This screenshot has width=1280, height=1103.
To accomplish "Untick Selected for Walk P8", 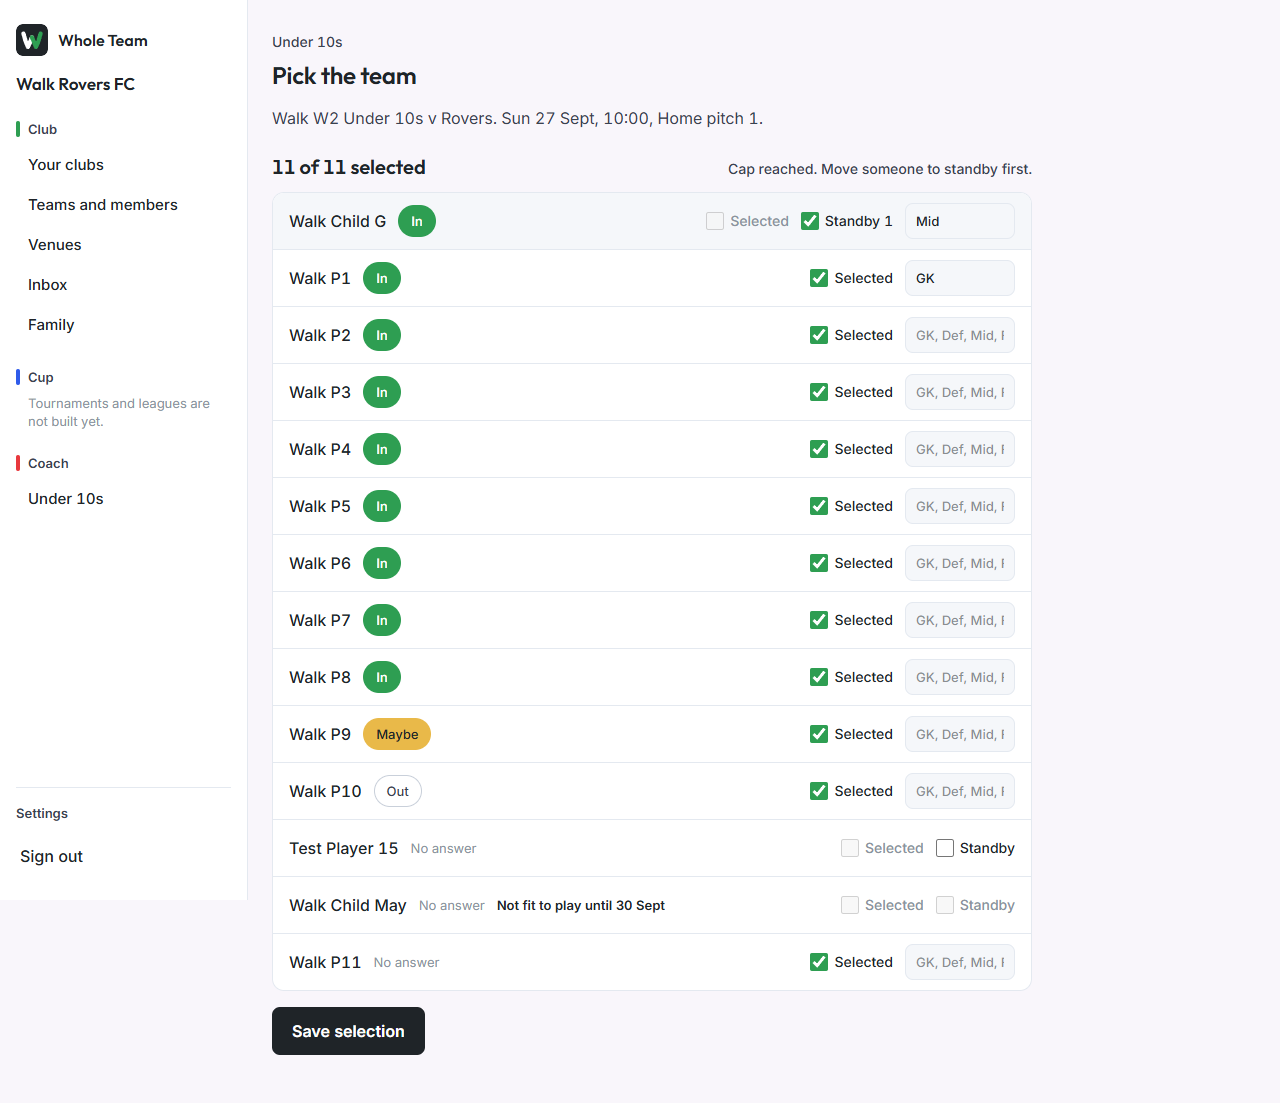I will (819, 677).
